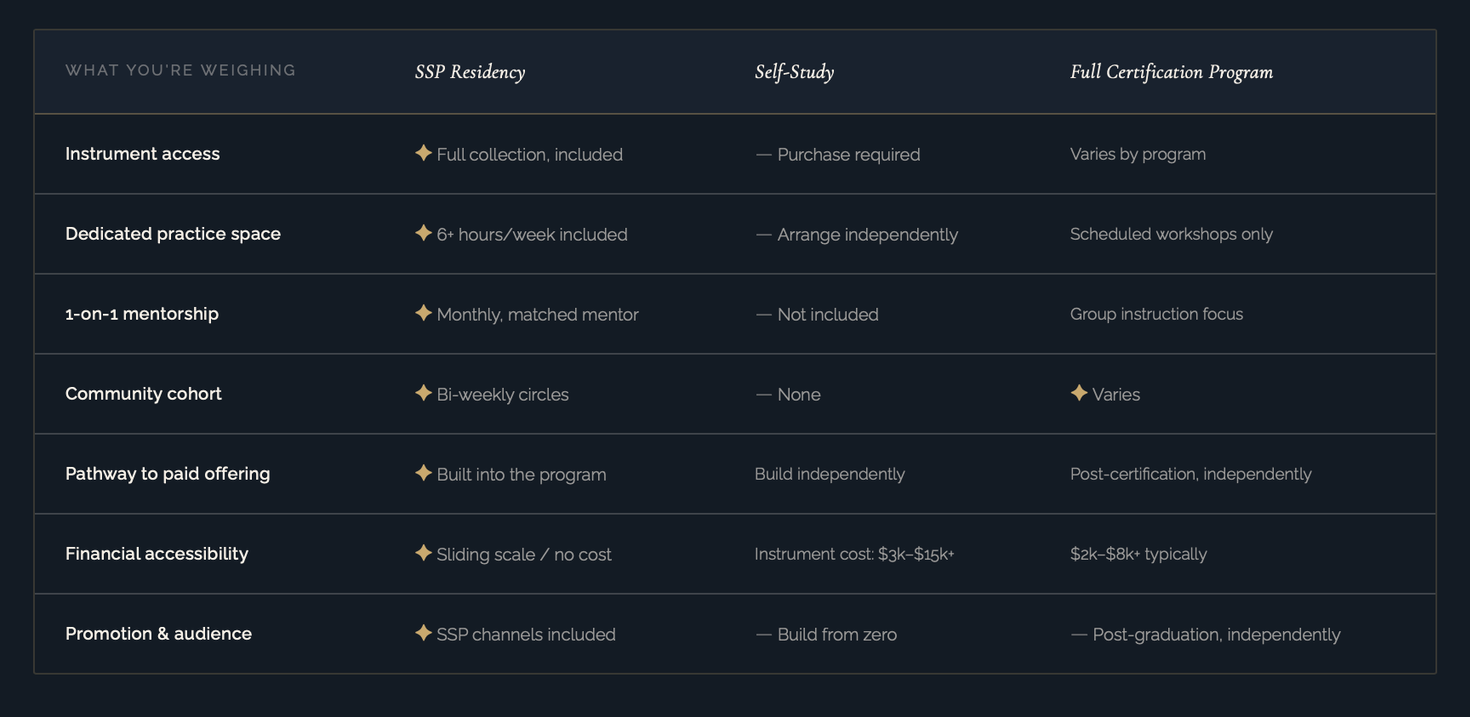Click the Financial accessibility row label
Viewport: 1470px width, 717px height.
pos(156,554)
